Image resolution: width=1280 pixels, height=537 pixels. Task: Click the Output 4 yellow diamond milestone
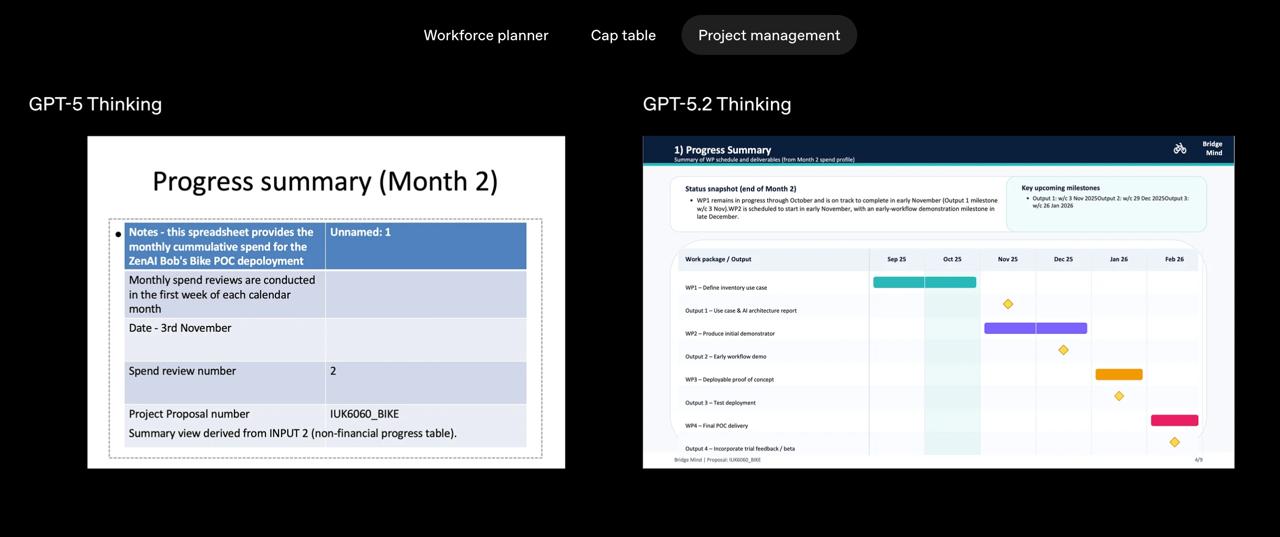click(1174, 442)
